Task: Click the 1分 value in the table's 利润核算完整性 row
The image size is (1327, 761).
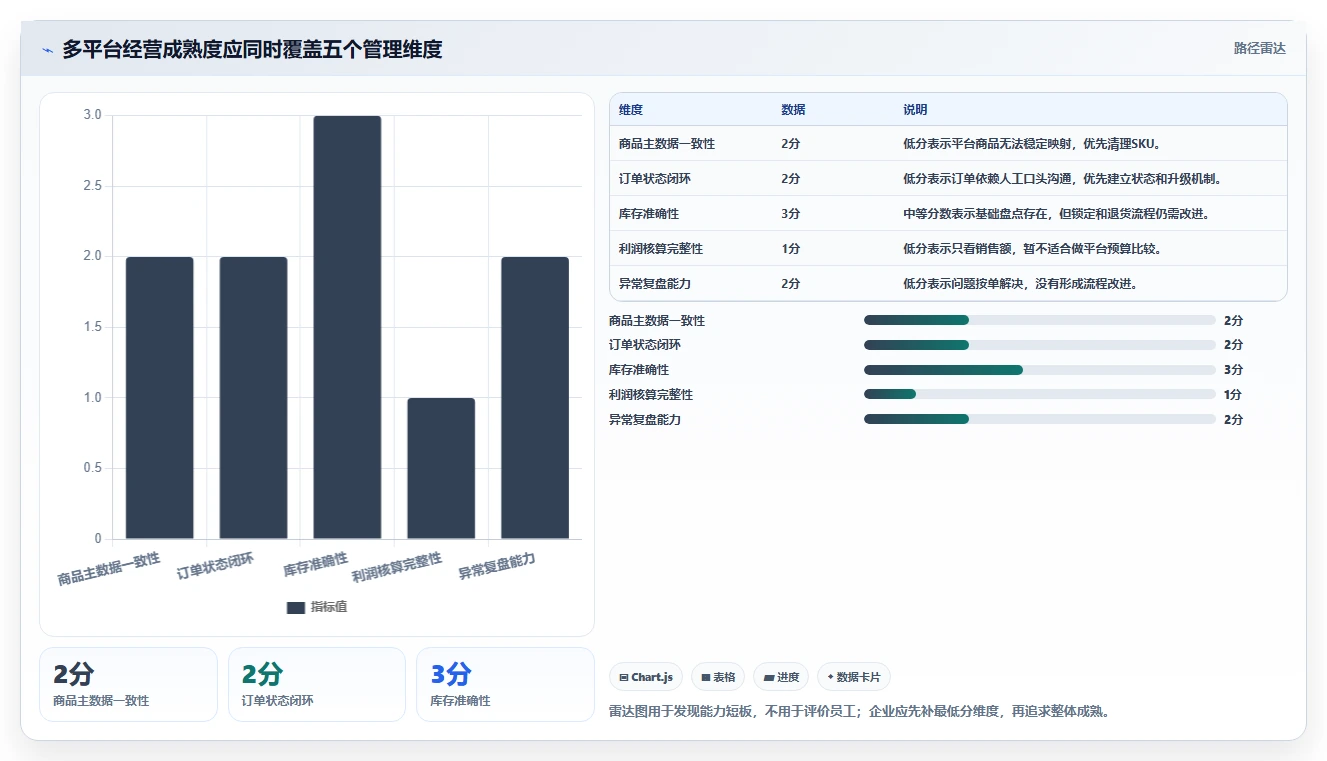Action: 791,249
